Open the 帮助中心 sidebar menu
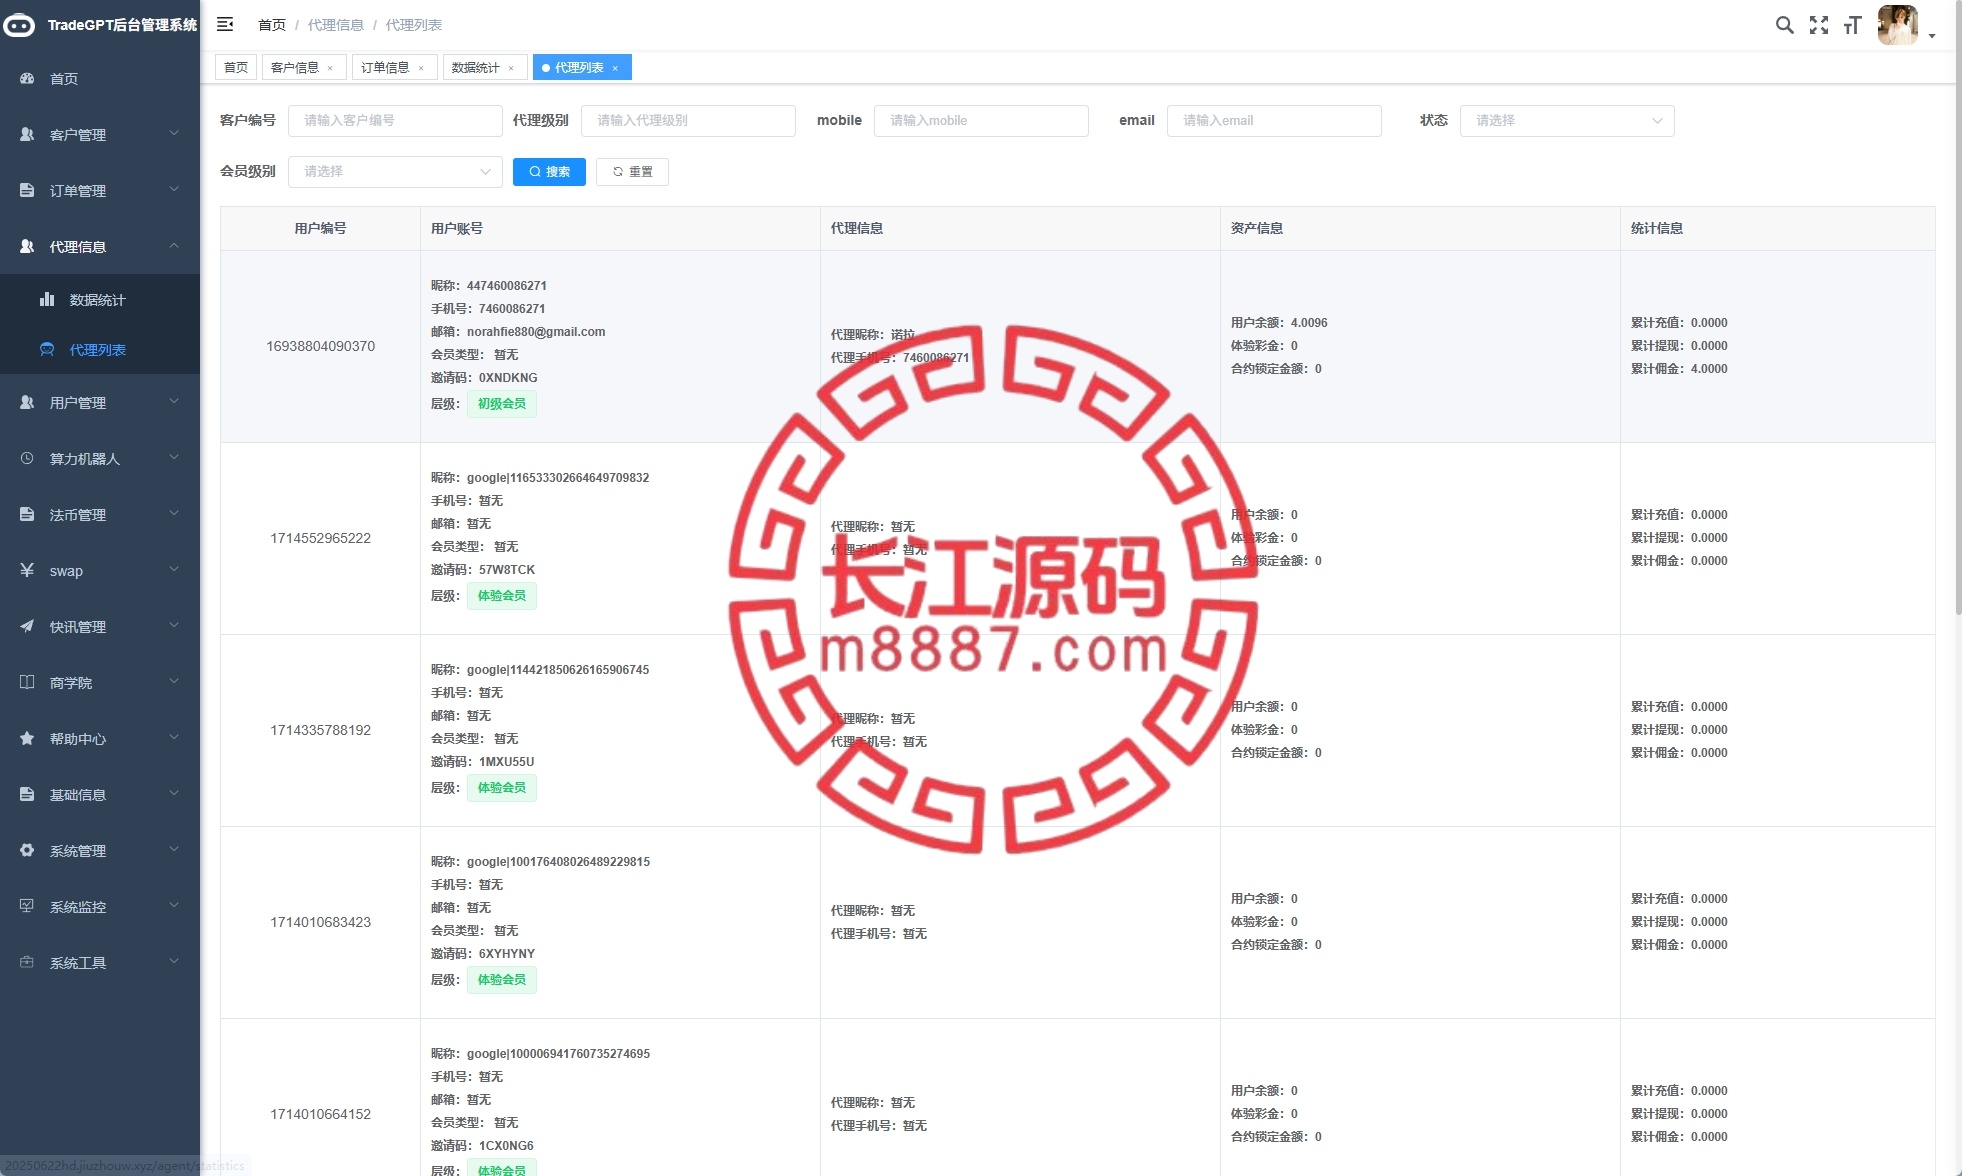Screen dimensions: 1962x1176 point(100,738)
